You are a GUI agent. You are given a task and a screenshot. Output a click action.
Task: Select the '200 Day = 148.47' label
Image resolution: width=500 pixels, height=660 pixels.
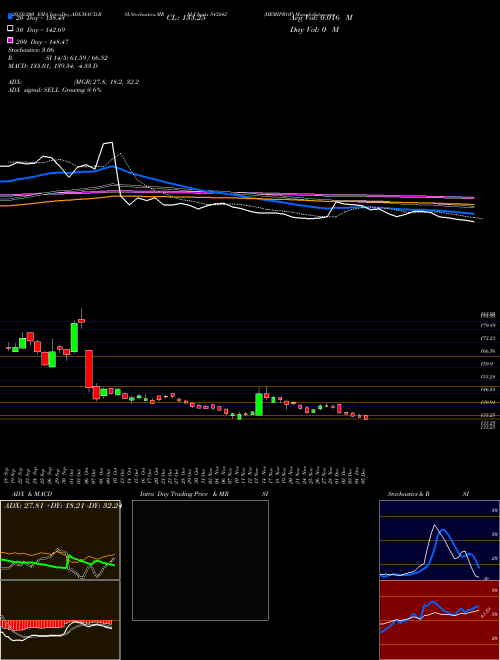pos(42,42)
